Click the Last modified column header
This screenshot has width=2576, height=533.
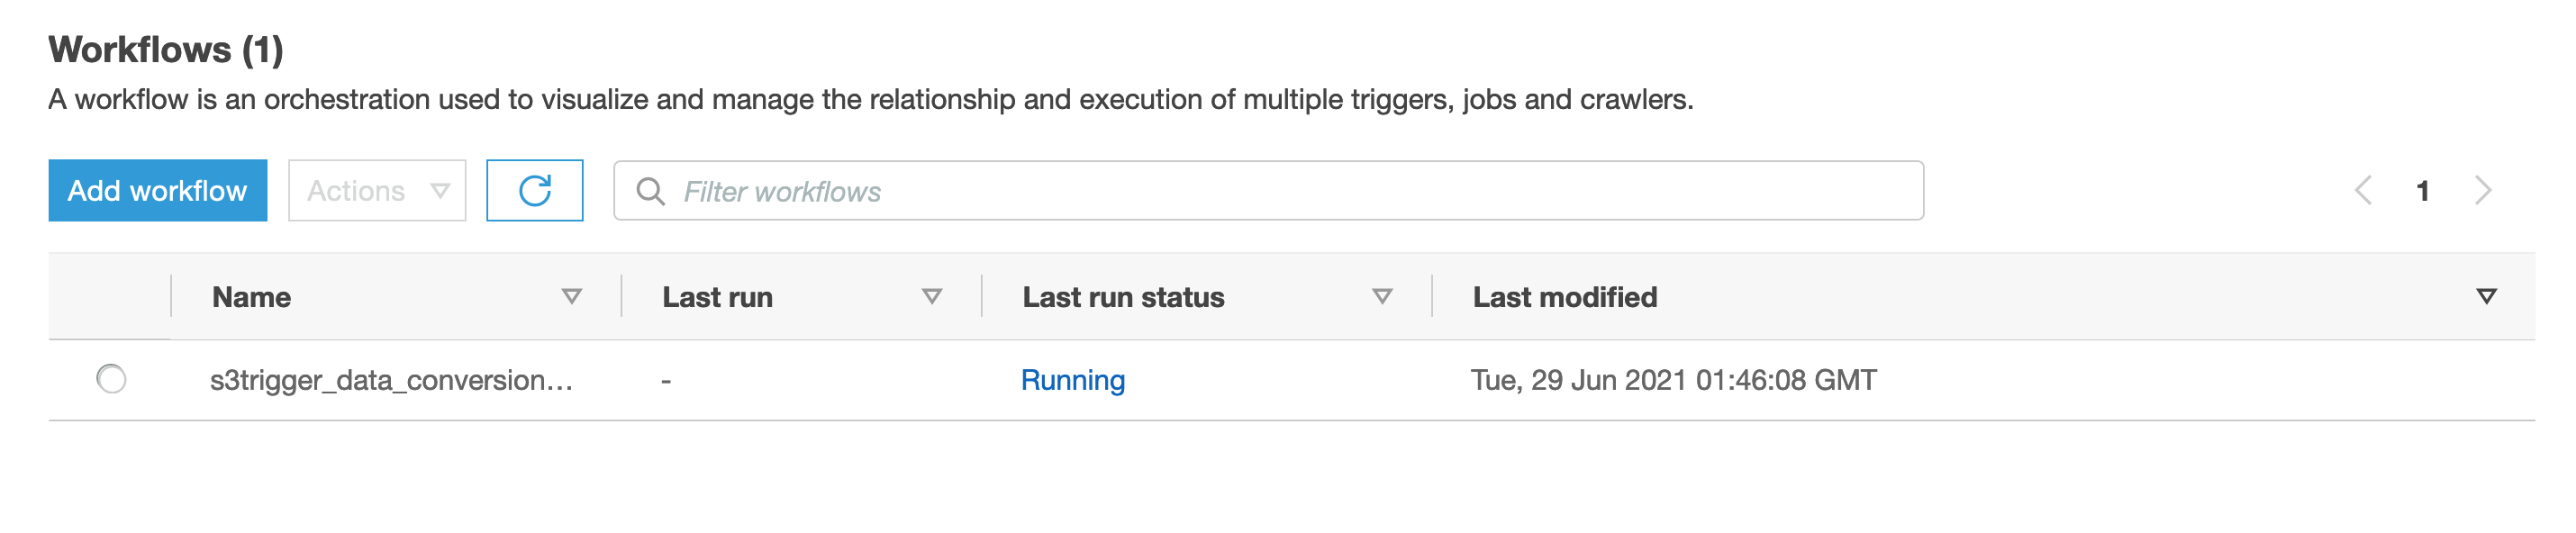(x=1565, y=297)
